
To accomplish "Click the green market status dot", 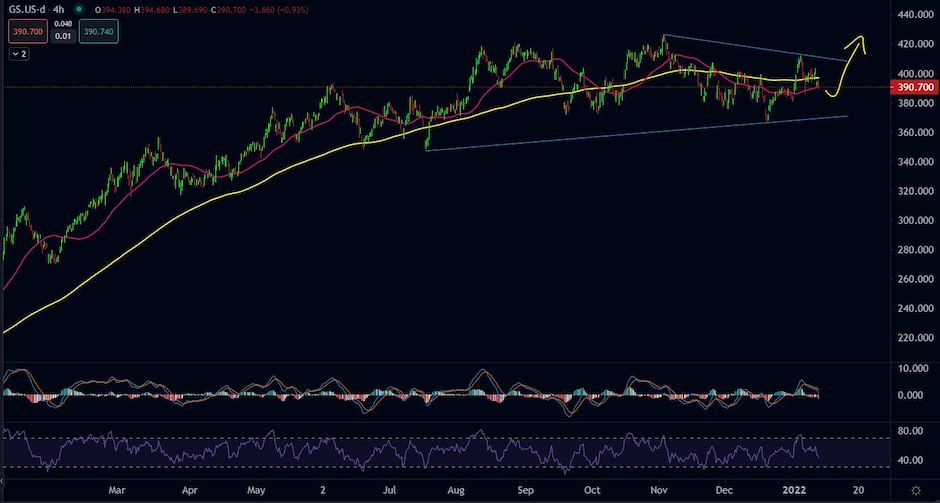I will pyautogui.click(x=79, y=10).
